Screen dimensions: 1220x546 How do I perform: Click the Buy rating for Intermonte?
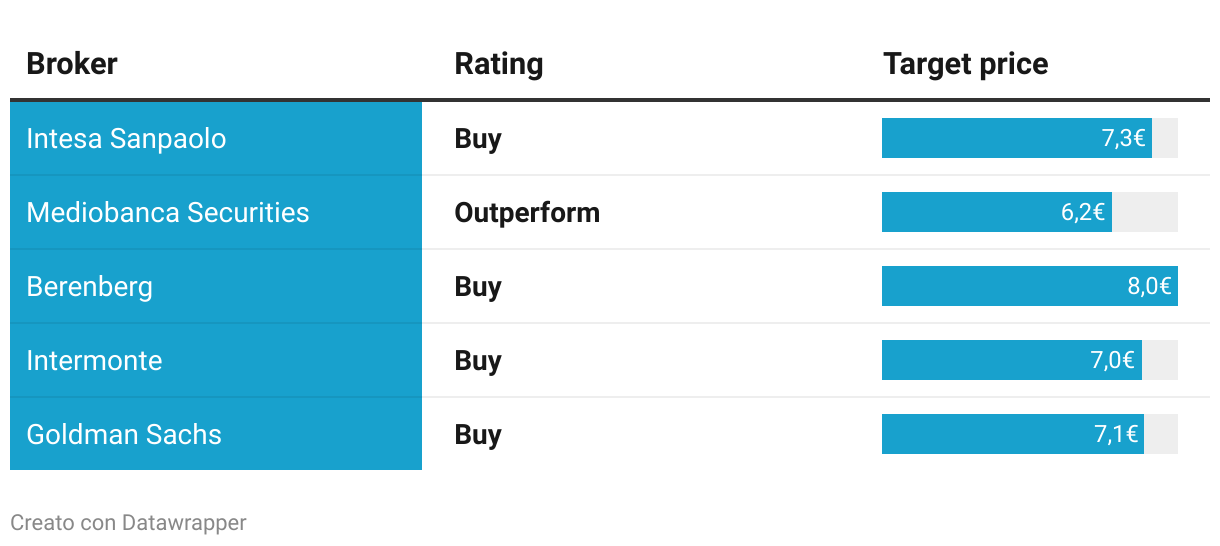coord(478,360)
